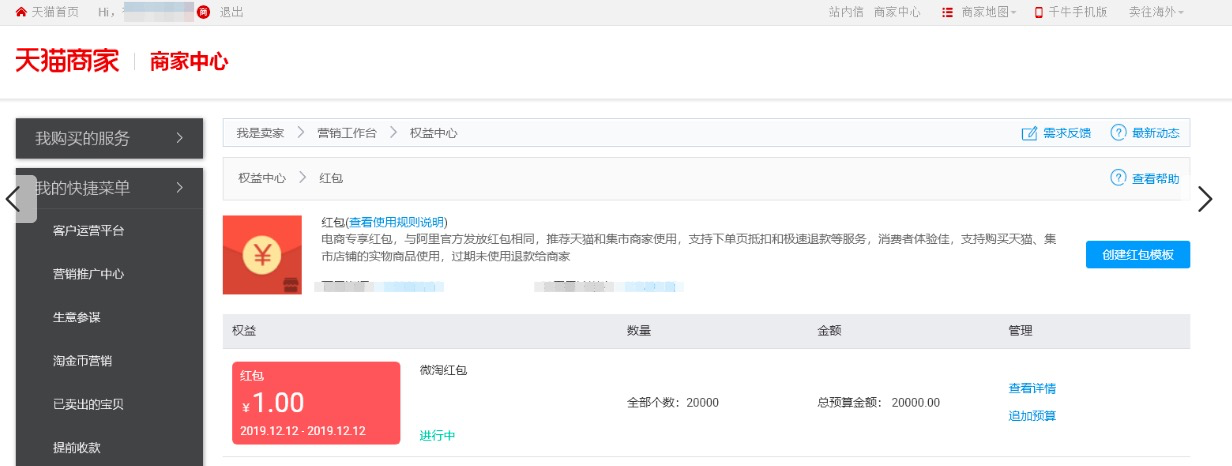Click 权益中心 in second breadcrumb row

tap(262, 178)
